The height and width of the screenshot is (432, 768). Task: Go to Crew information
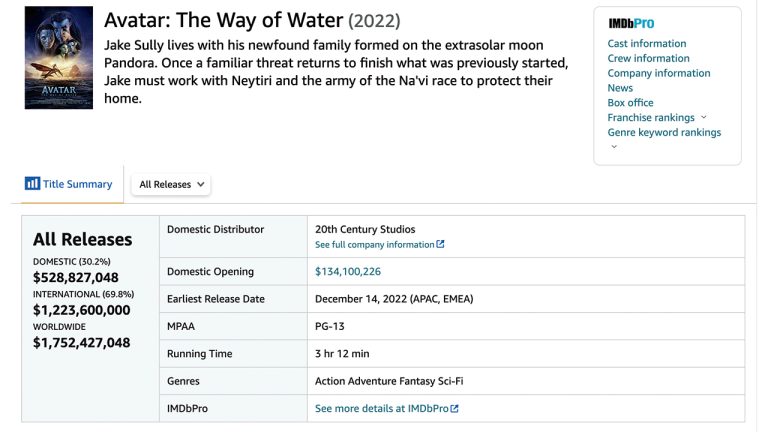648,59
